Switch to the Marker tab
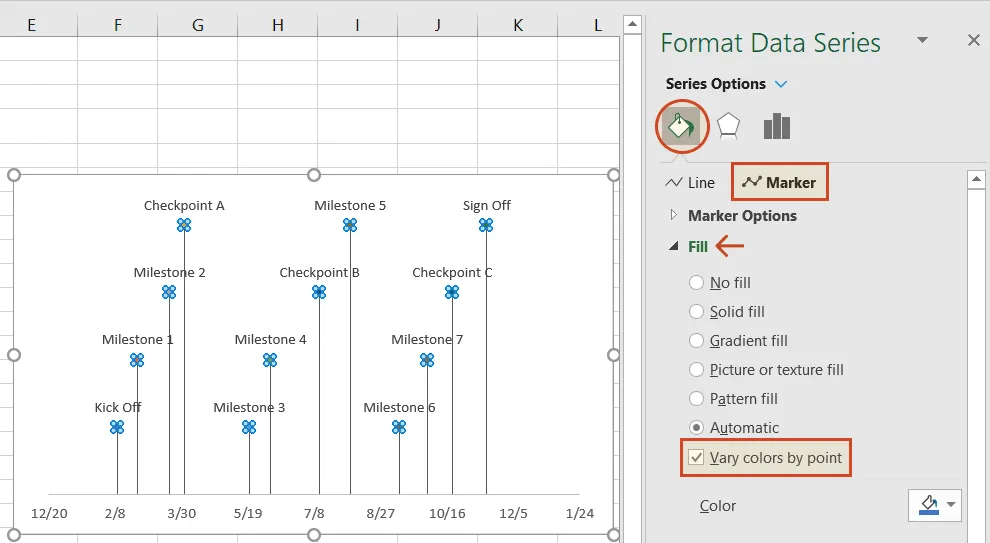This screenshot has height=543, width=990. (780, 183)
